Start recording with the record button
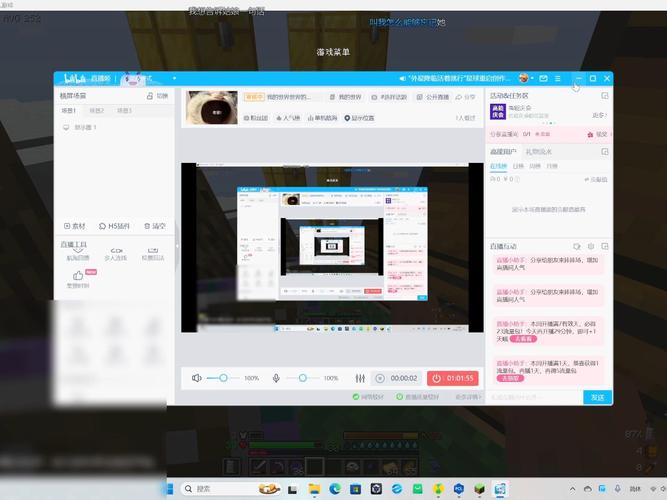Viewport: 667px width, 500px height. tap(380, 378)
